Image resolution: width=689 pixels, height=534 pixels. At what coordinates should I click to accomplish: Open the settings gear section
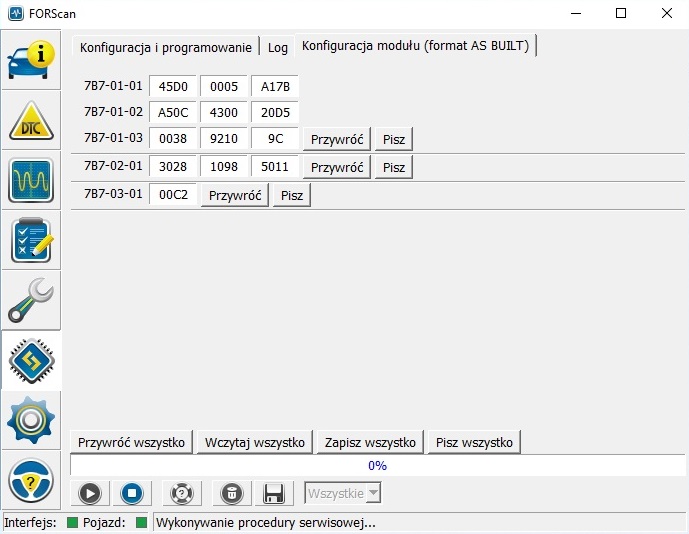31,421
